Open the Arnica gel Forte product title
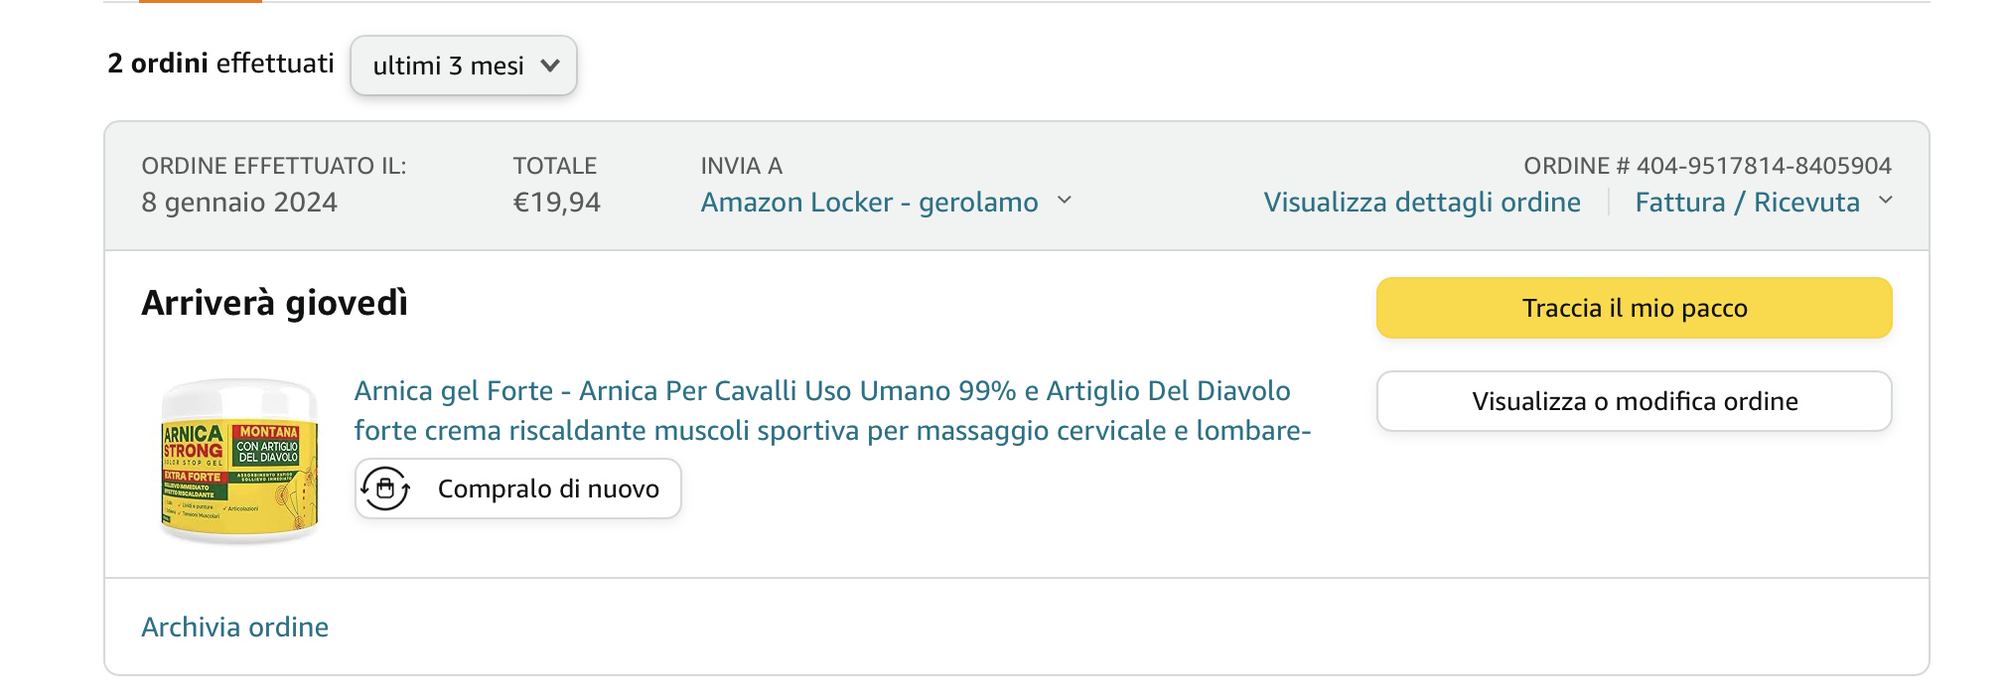The height and width of the screenshot is (700, 2006). 831,410
